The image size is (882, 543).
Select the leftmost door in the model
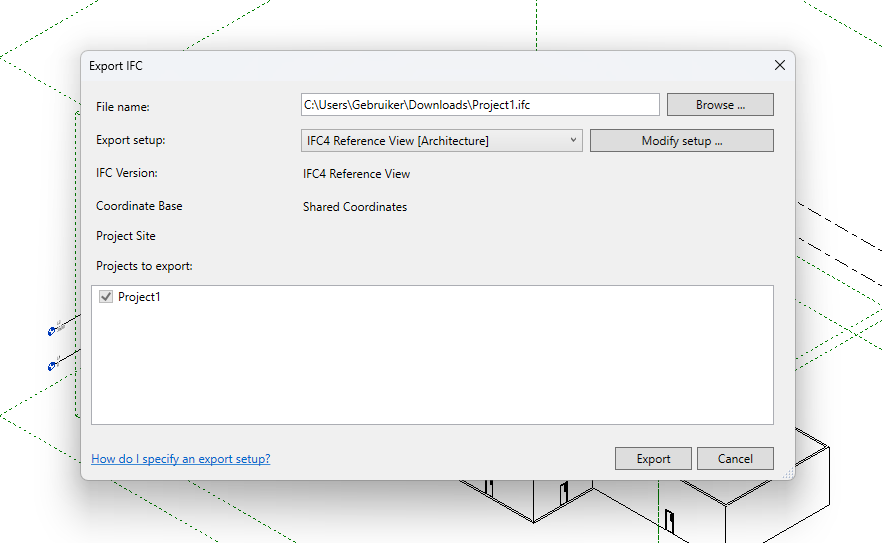(489, 488)
